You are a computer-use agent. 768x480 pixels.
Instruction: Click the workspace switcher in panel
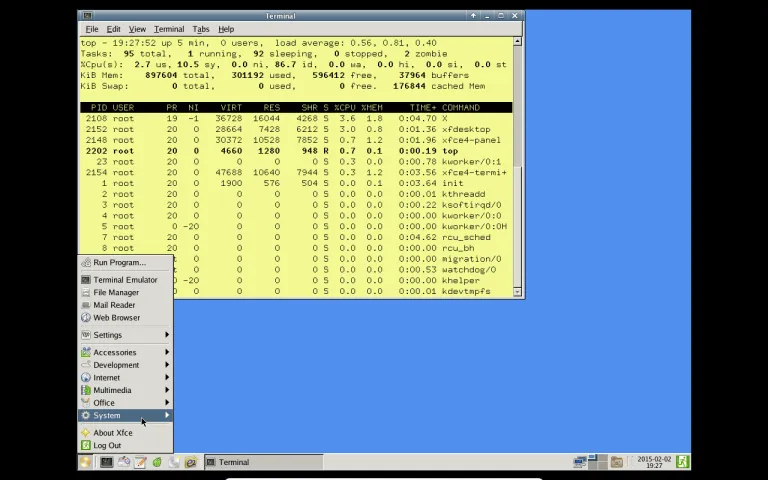pos(598,461)
